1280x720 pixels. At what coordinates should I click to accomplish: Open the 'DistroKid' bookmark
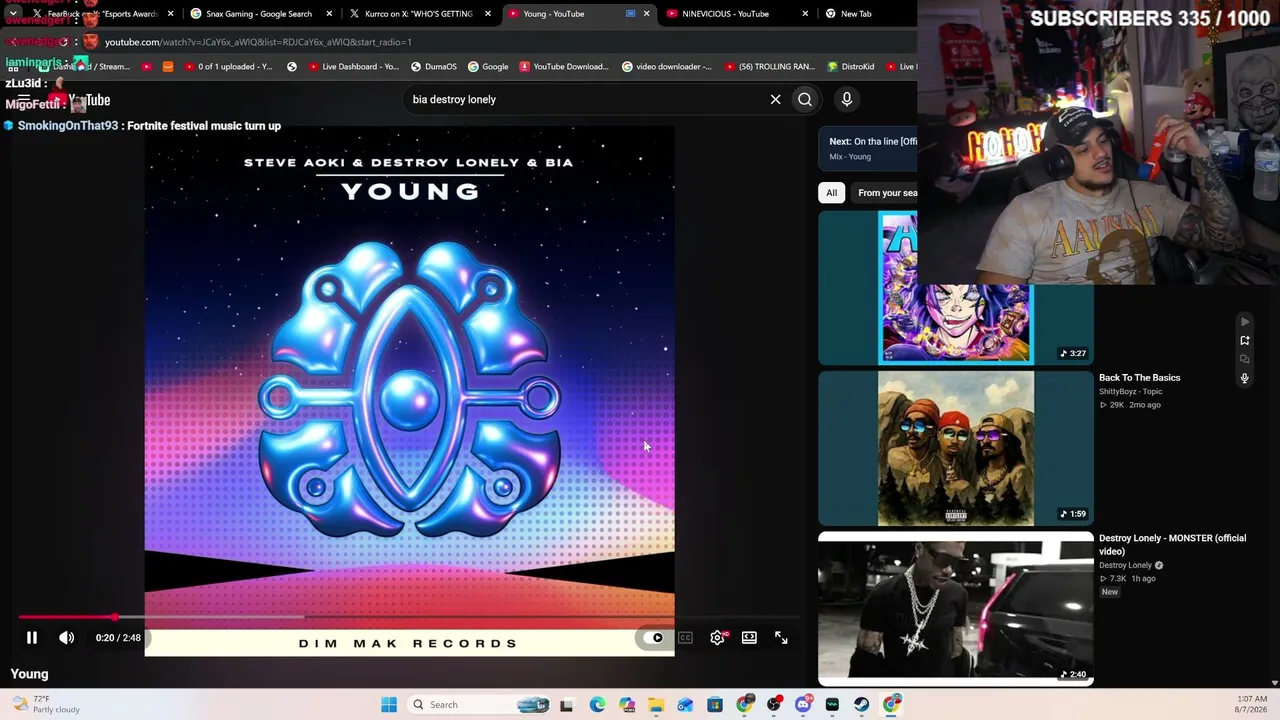[x=851, y=67]
